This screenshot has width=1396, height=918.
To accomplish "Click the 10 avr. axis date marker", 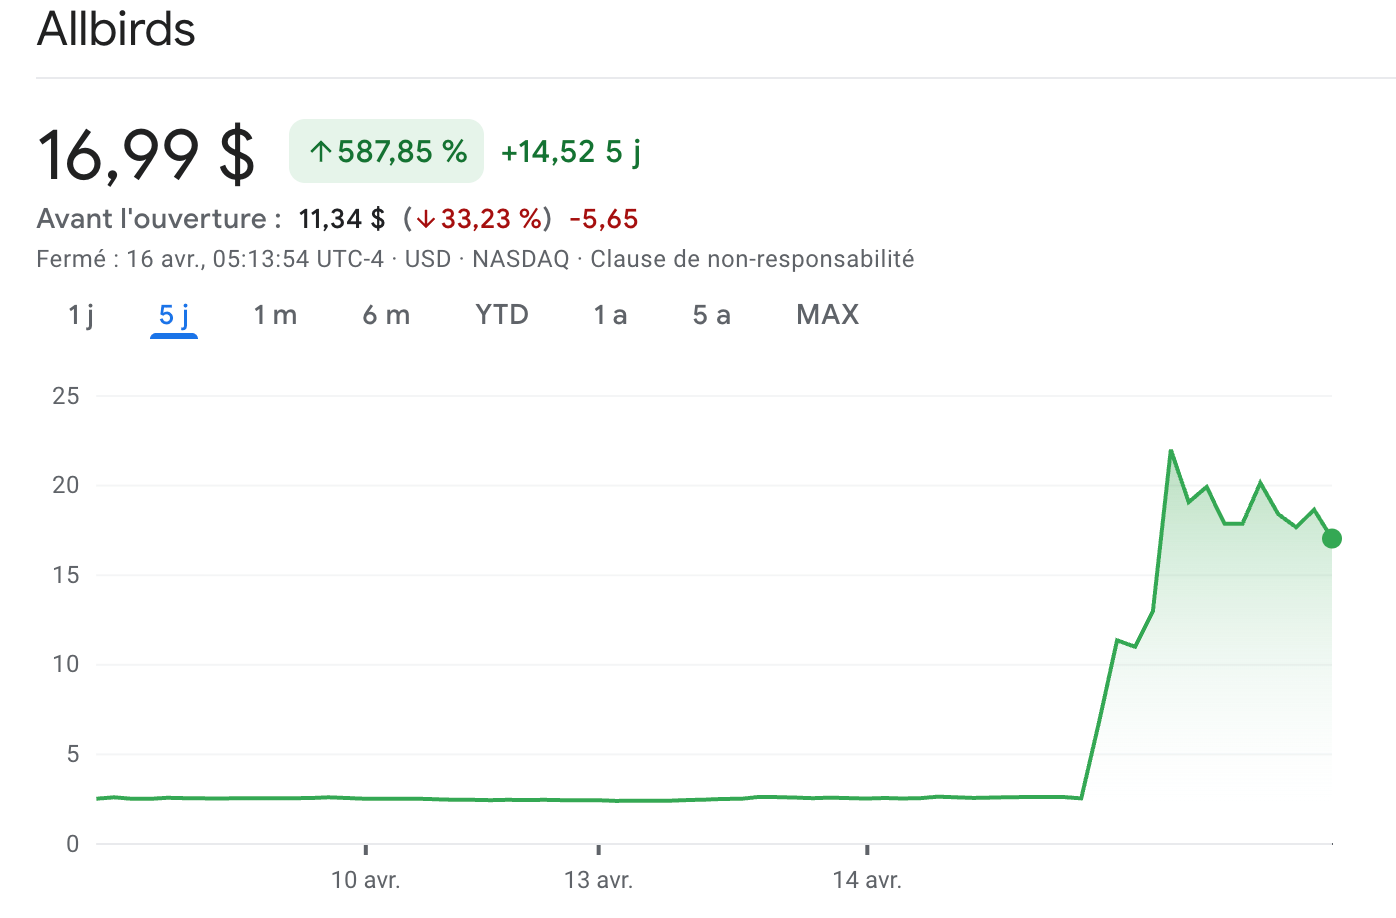I will tap(365, 880).
